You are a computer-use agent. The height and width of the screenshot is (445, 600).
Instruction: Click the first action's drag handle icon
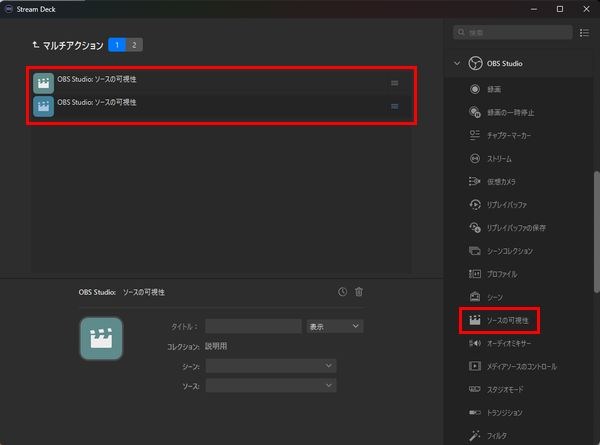tap(395, 83)
